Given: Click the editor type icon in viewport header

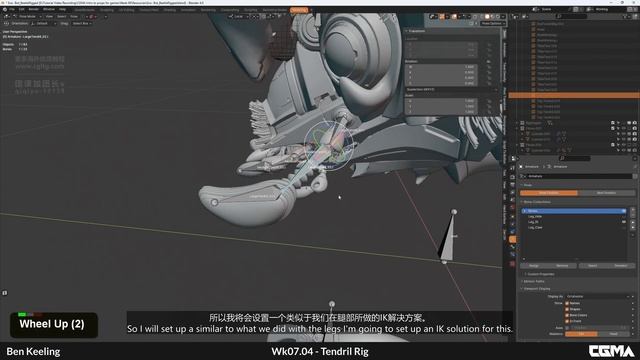Looking at the screenshot, I should pos(7,16).
